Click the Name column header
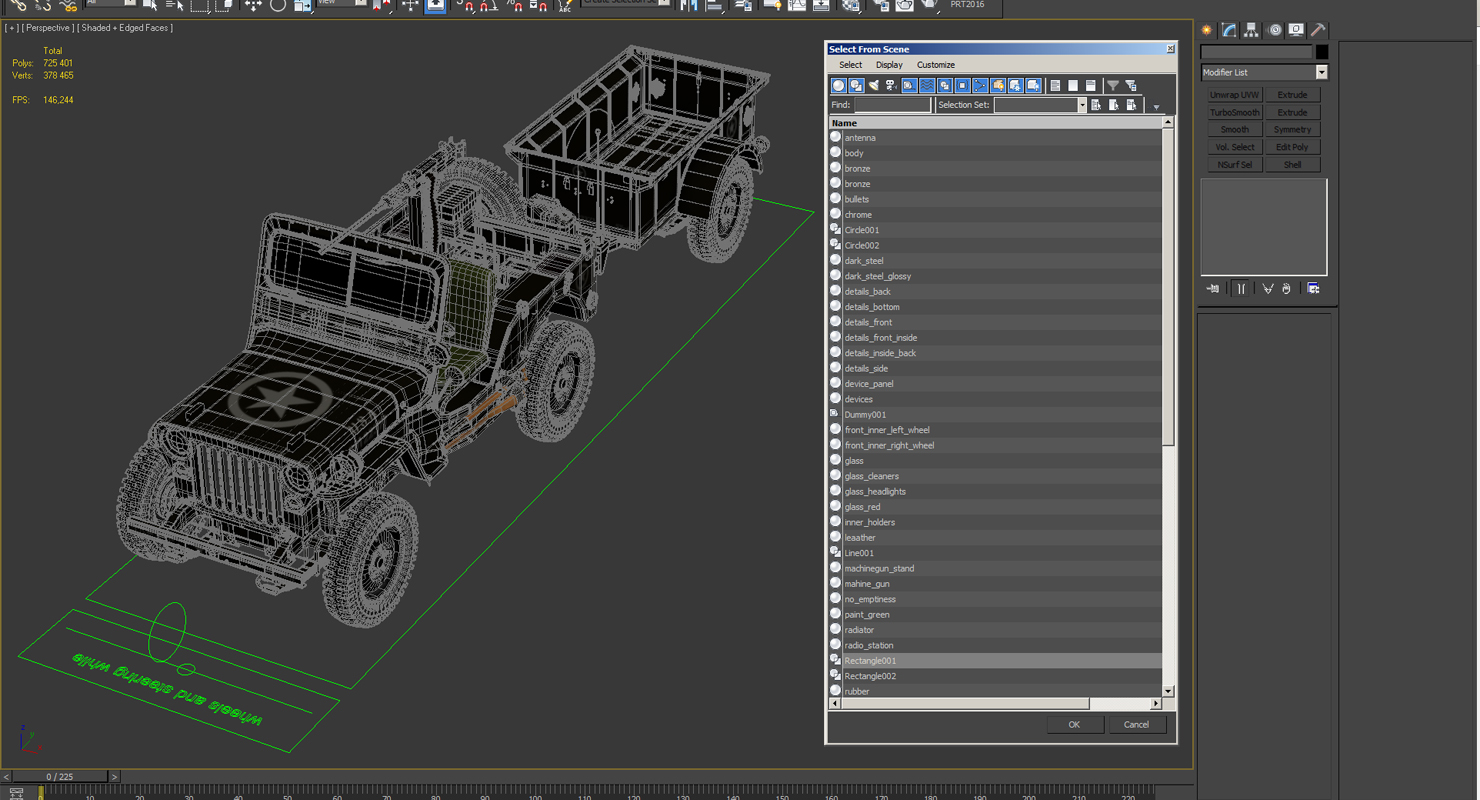 pos(995,123)
